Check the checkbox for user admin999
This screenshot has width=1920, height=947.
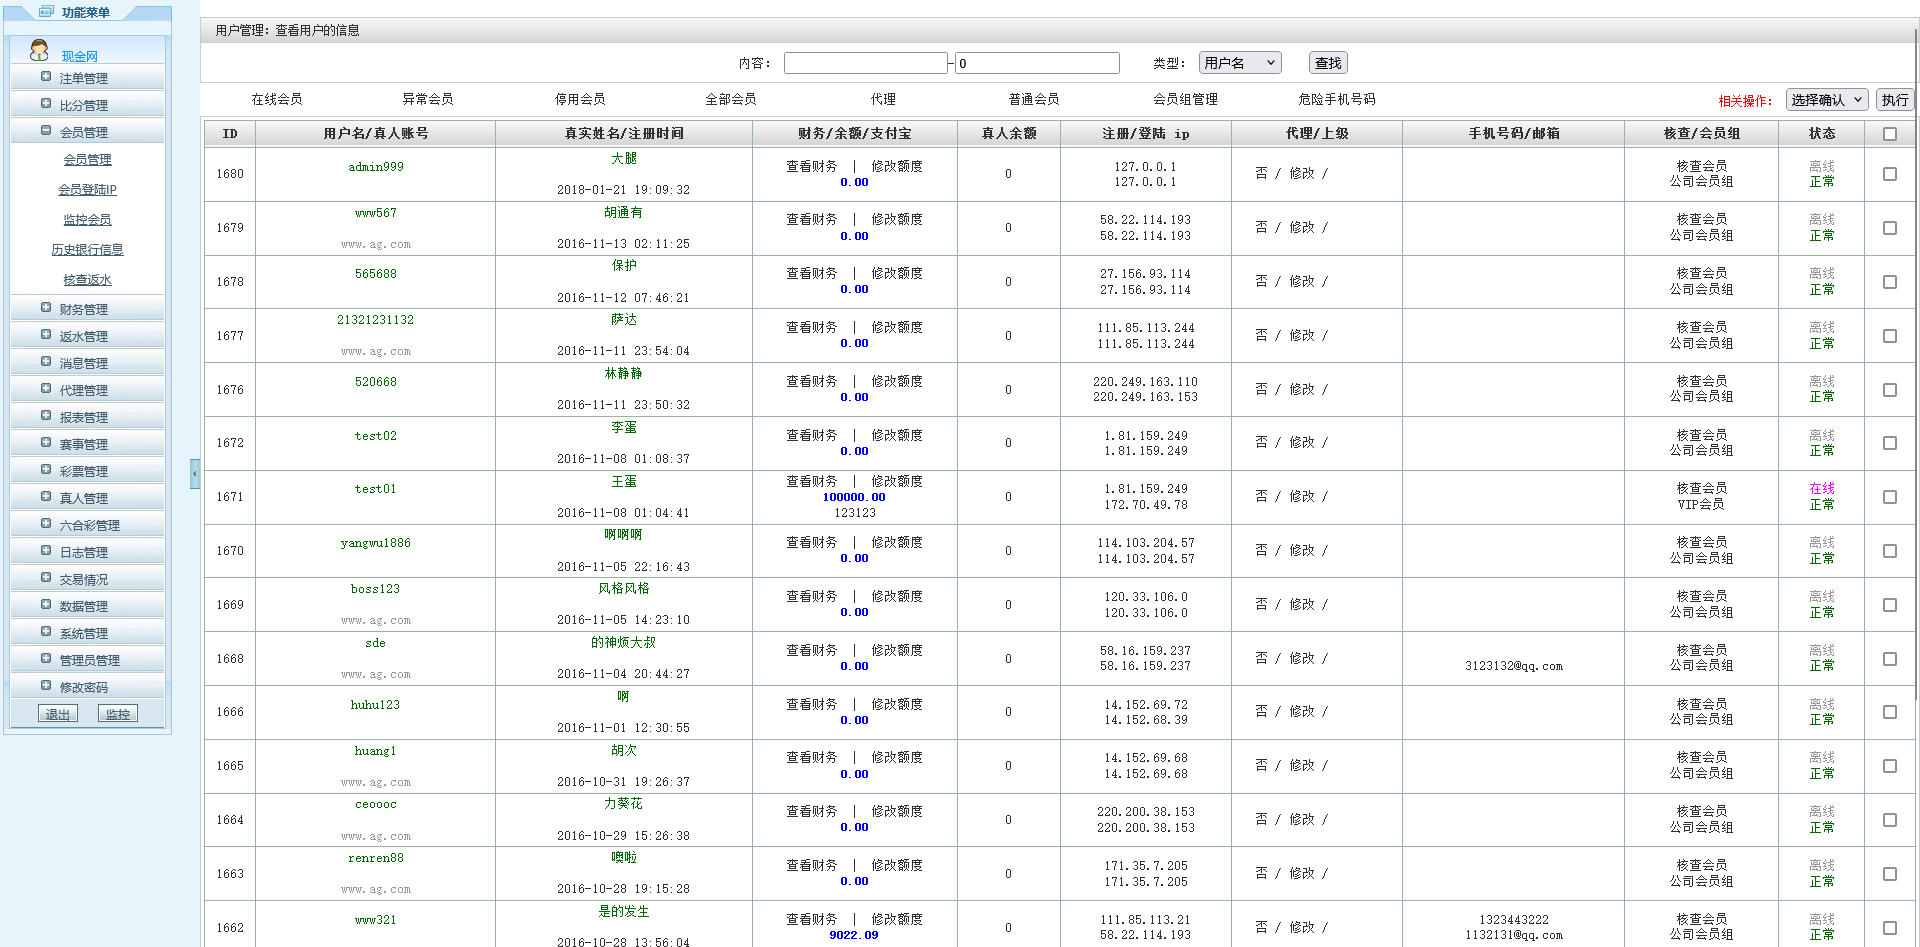[1889, 174]
